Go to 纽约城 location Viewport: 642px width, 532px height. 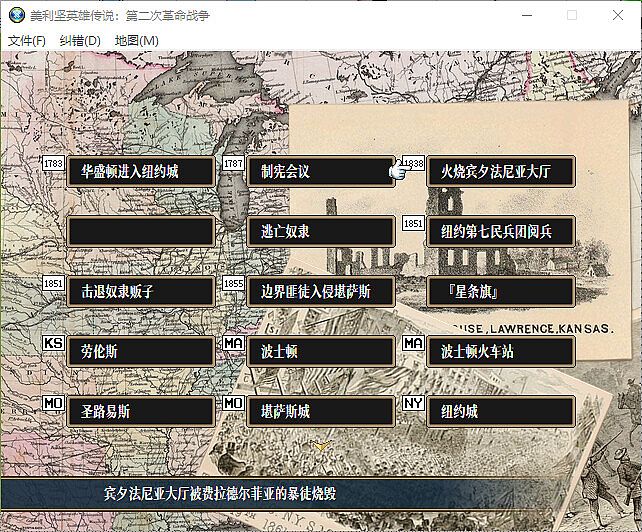(501, 411)
